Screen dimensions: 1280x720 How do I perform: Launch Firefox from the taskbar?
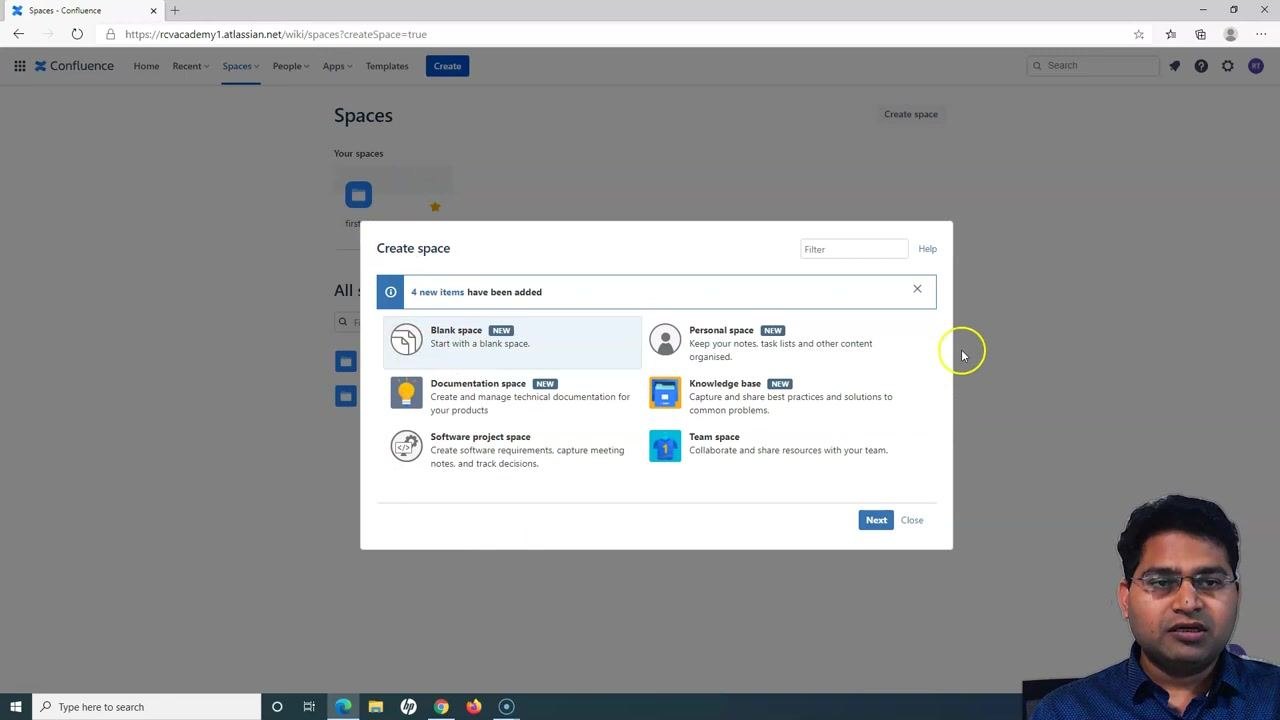[x=474, y=707]
